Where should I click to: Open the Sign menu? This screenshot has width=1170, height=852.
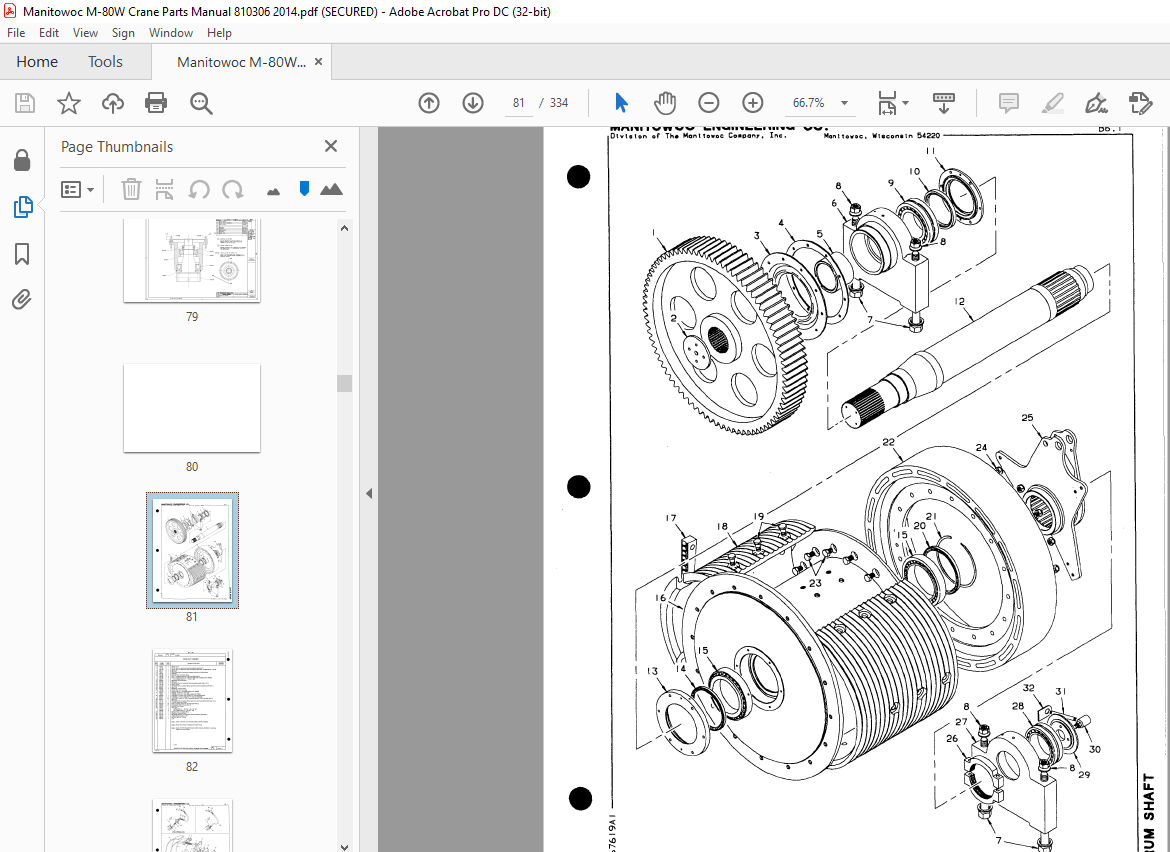(x=123, y=33)
